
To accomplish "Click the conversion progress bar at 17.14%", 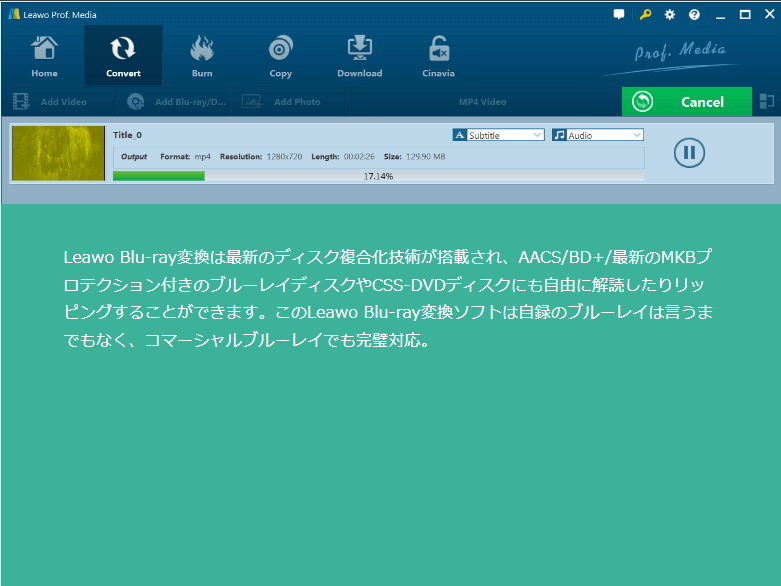I will pyautogui.click(x=378, y=176).
